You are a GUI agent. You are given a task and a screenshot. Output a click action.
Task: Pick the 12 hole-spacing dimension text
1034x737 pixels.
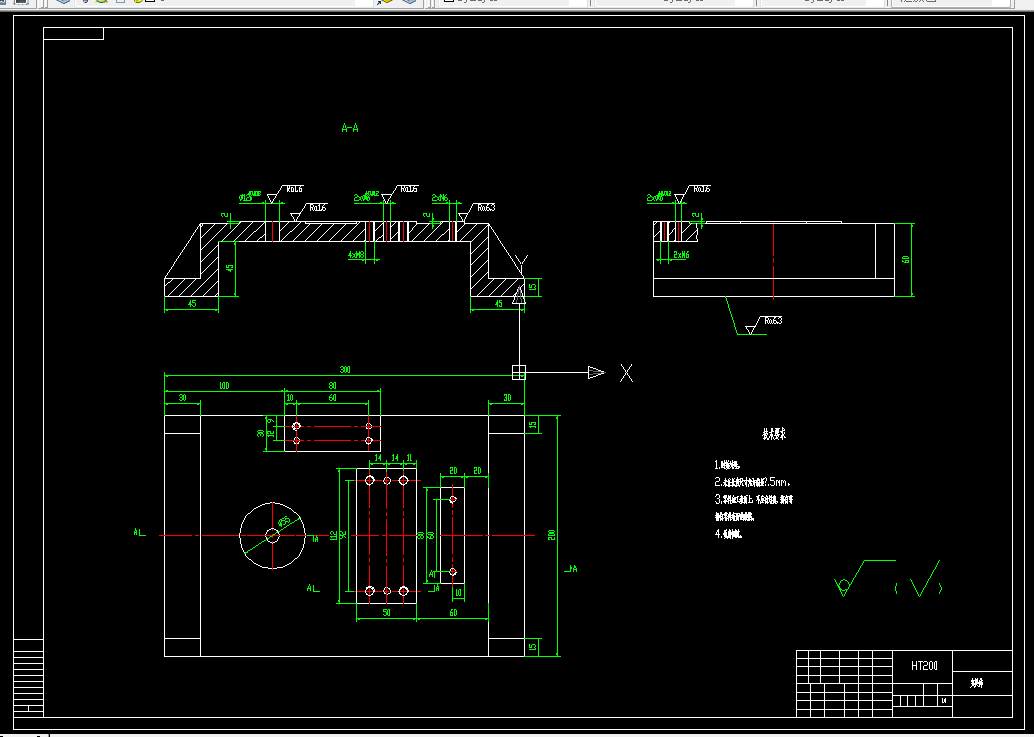[270, 434]
